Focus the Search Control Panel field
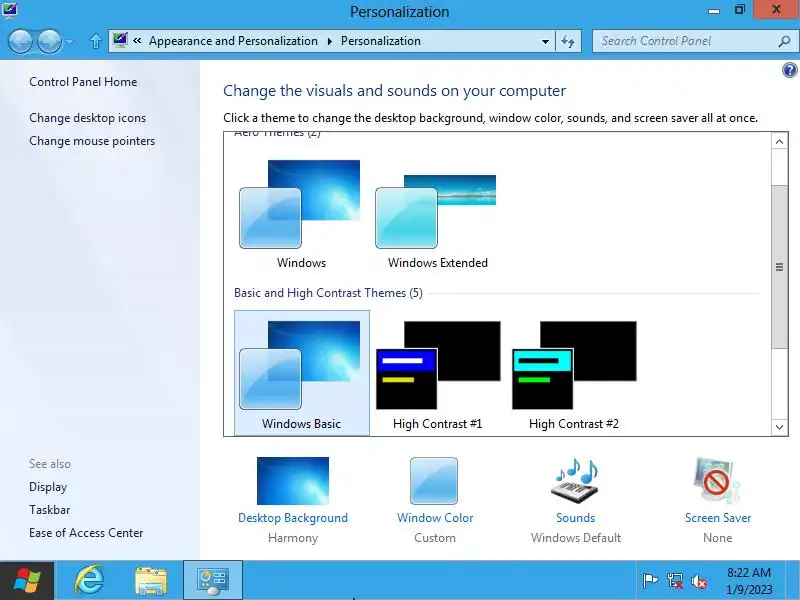The height and width of the screenshot is (600, 800). point(684,41)
